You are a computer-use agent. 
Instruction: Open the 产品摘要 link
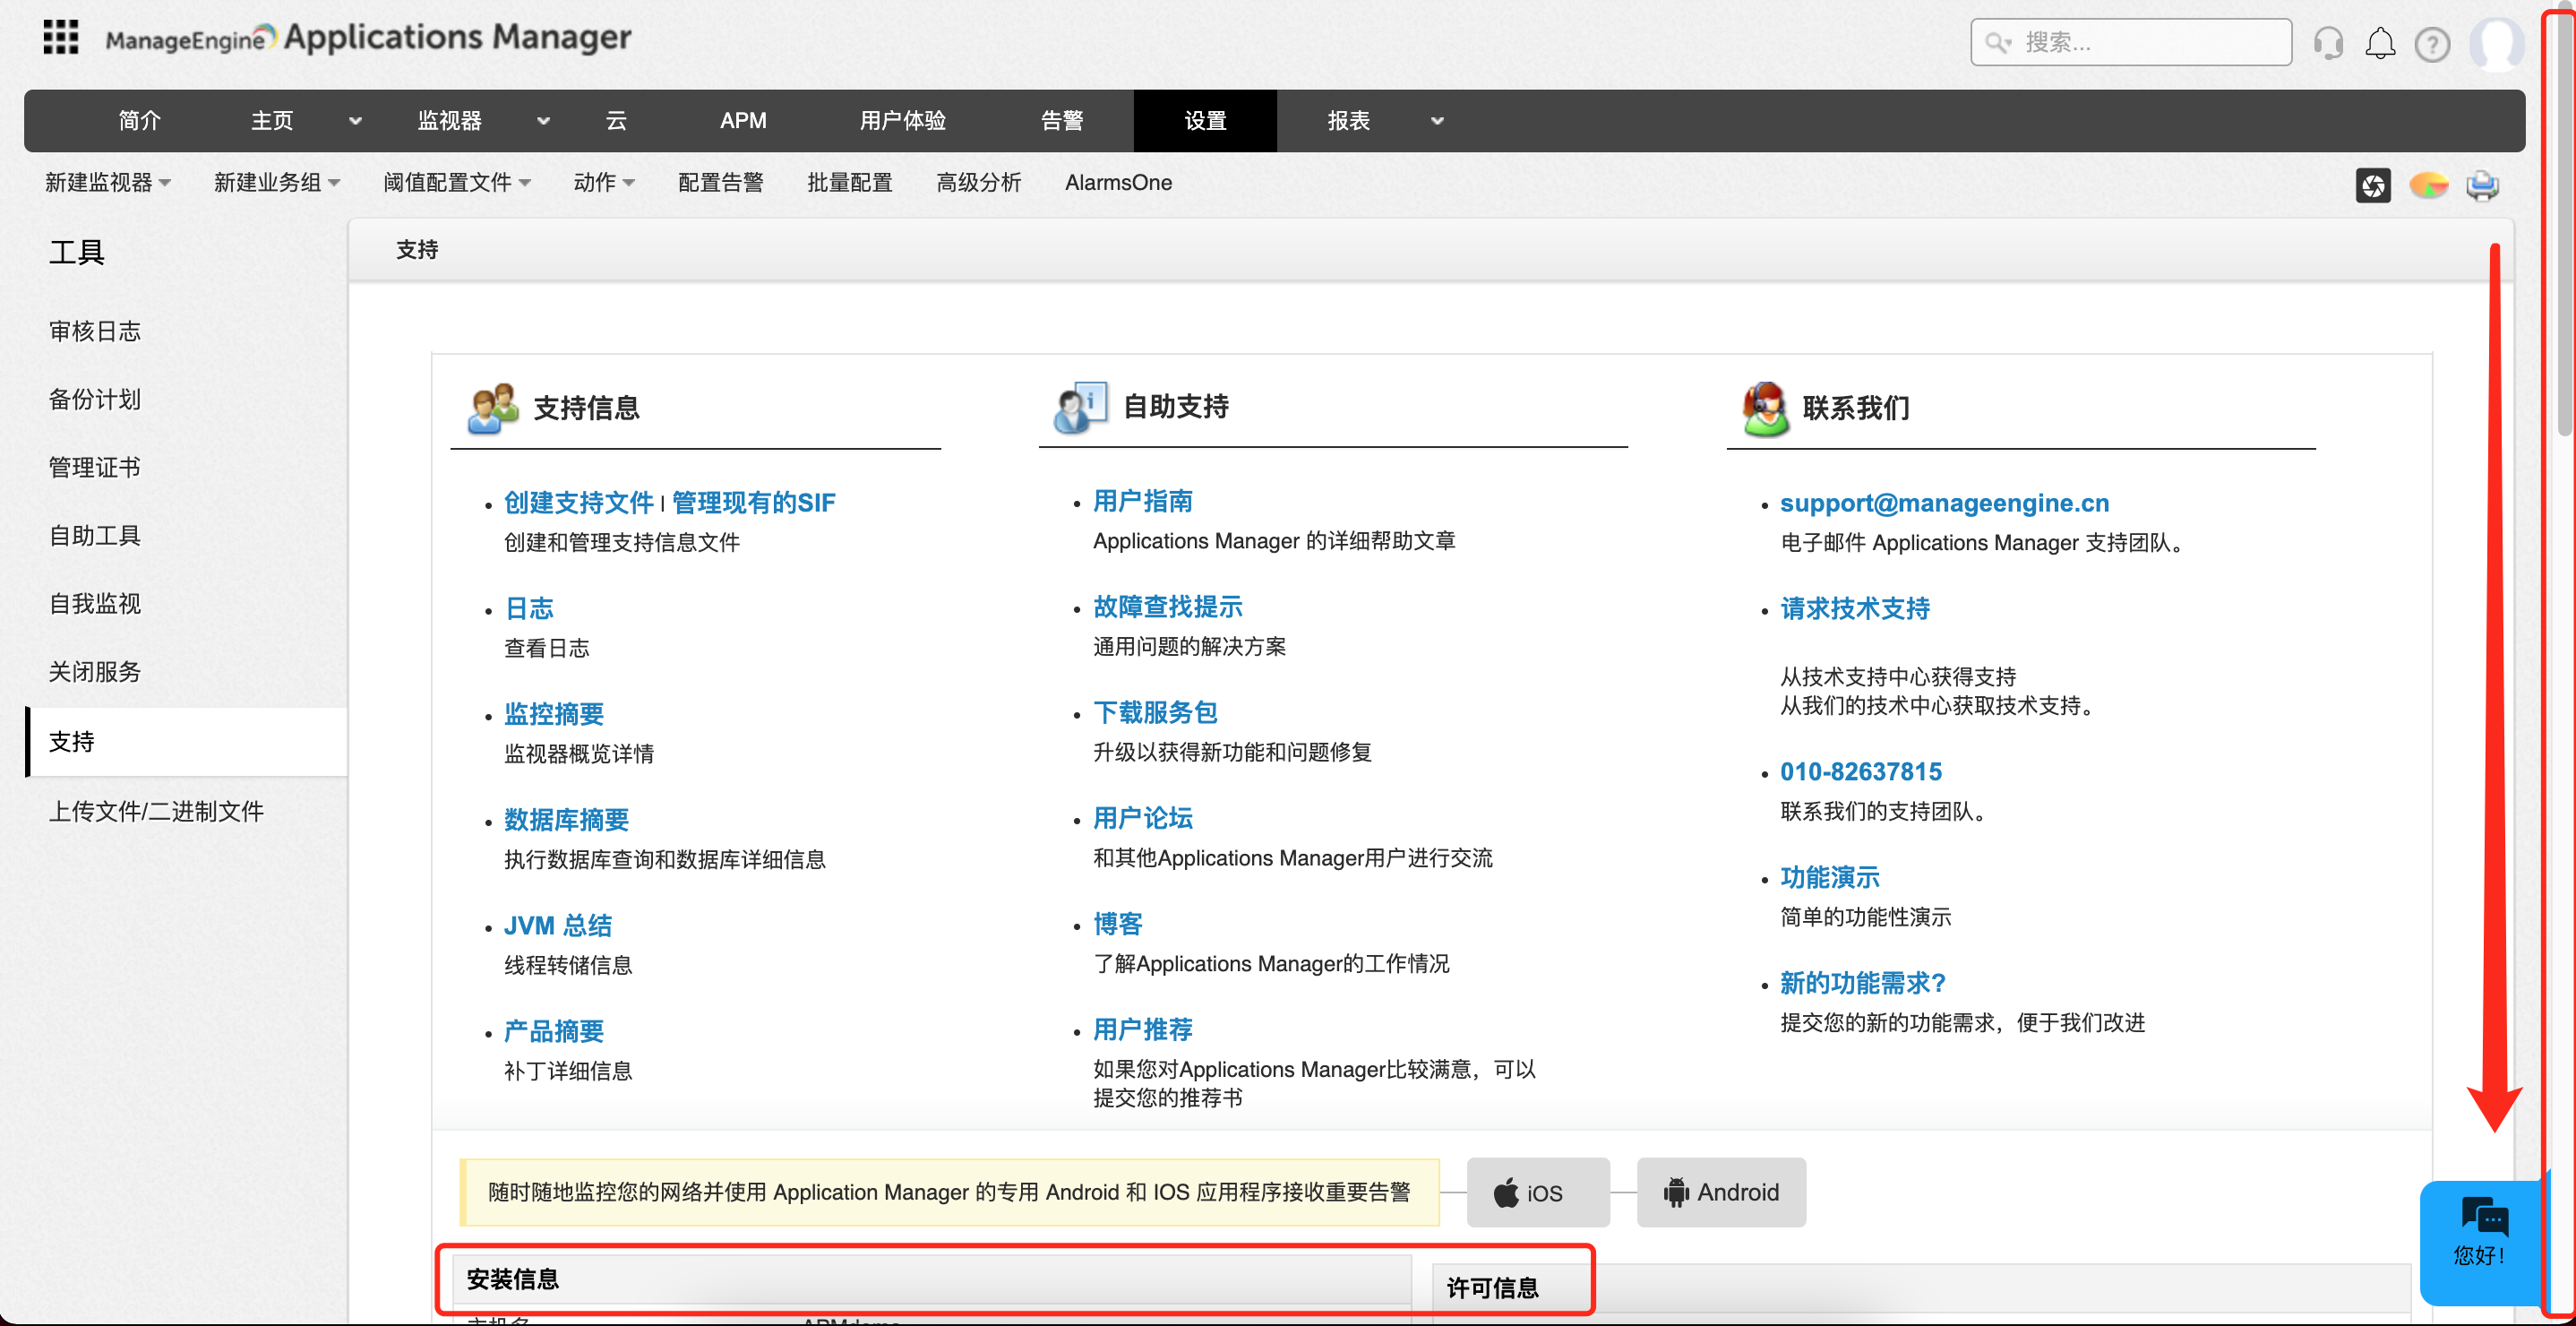[554, 1031]
